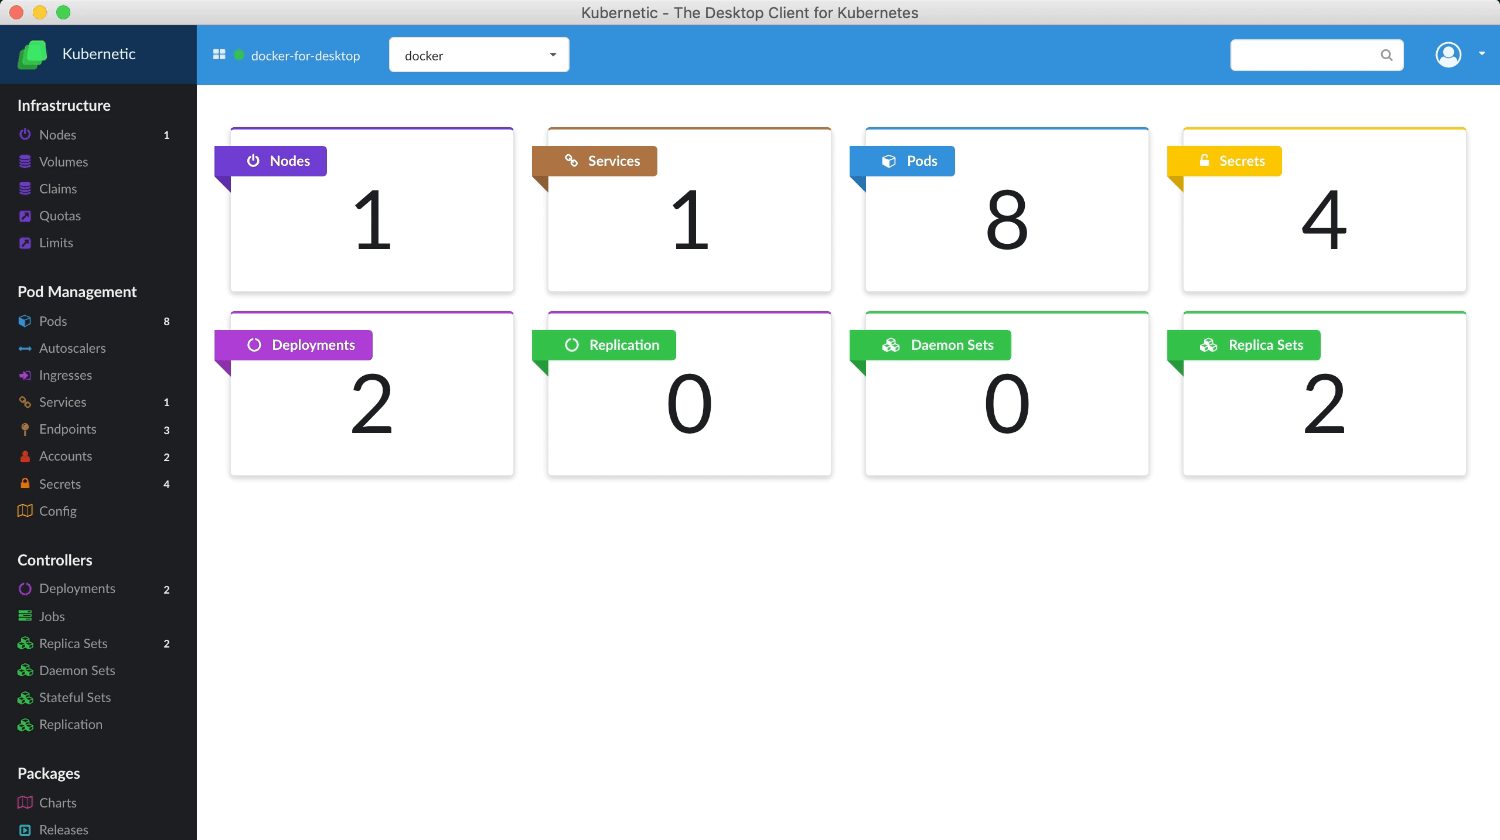
Task: Click the Deployments card showing 2
Action: click(x=371, y=394)
